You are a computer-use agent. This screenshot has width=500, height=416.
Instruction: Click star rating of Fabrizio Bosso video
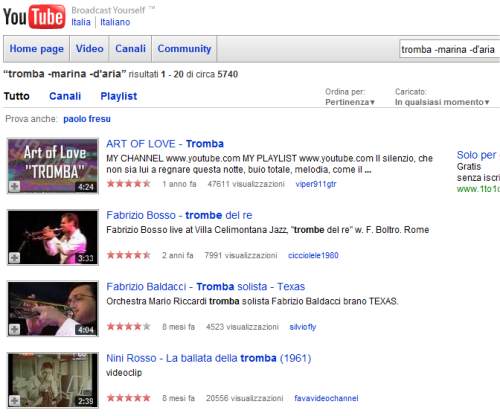[128, 255]
